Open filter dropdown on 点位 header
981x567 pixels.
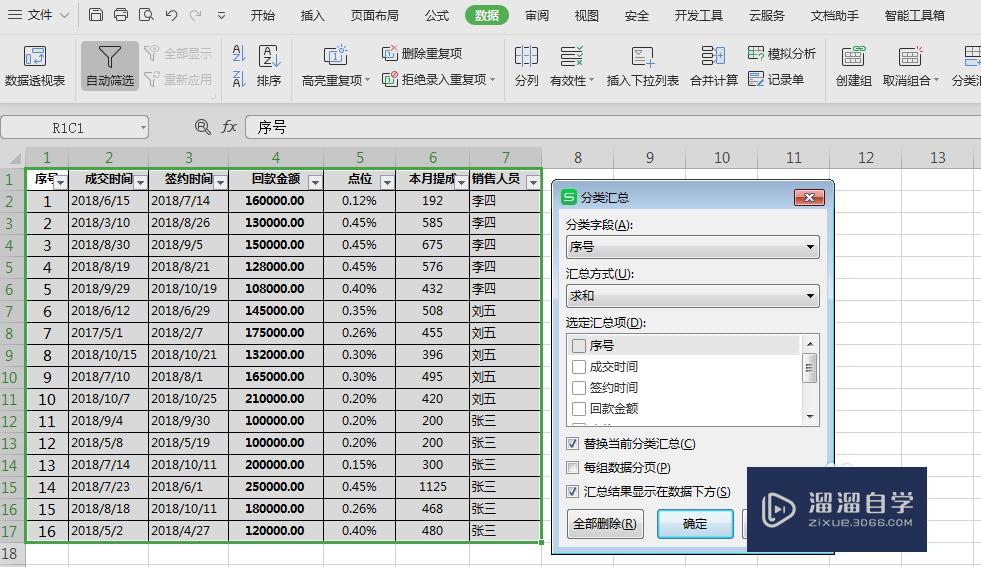[x=387, y=182]
